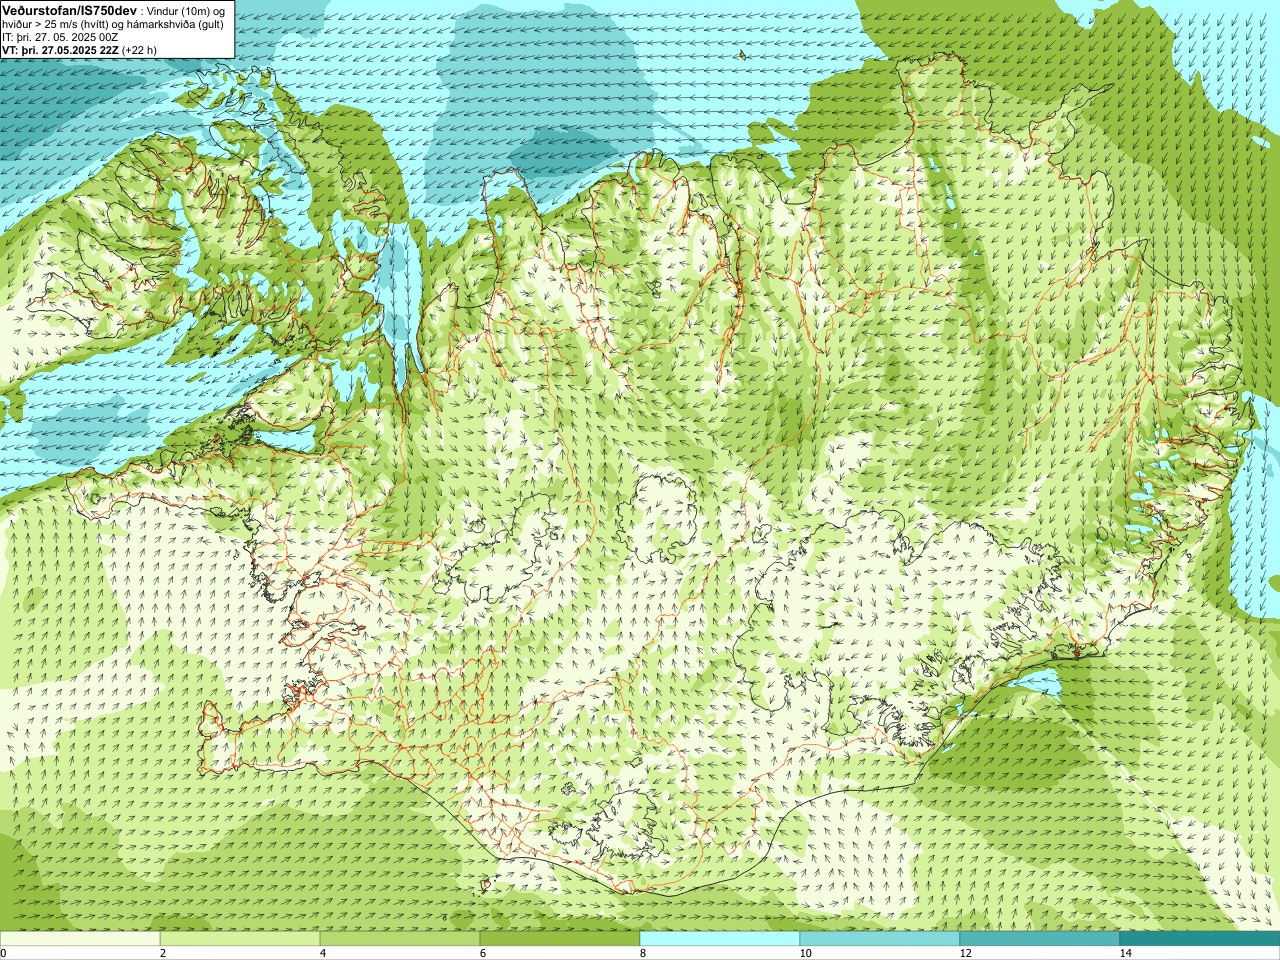
Task: Click the "VT: þri. 27.05.2025 22Z" valid time
Action: (x=60, y=49)
